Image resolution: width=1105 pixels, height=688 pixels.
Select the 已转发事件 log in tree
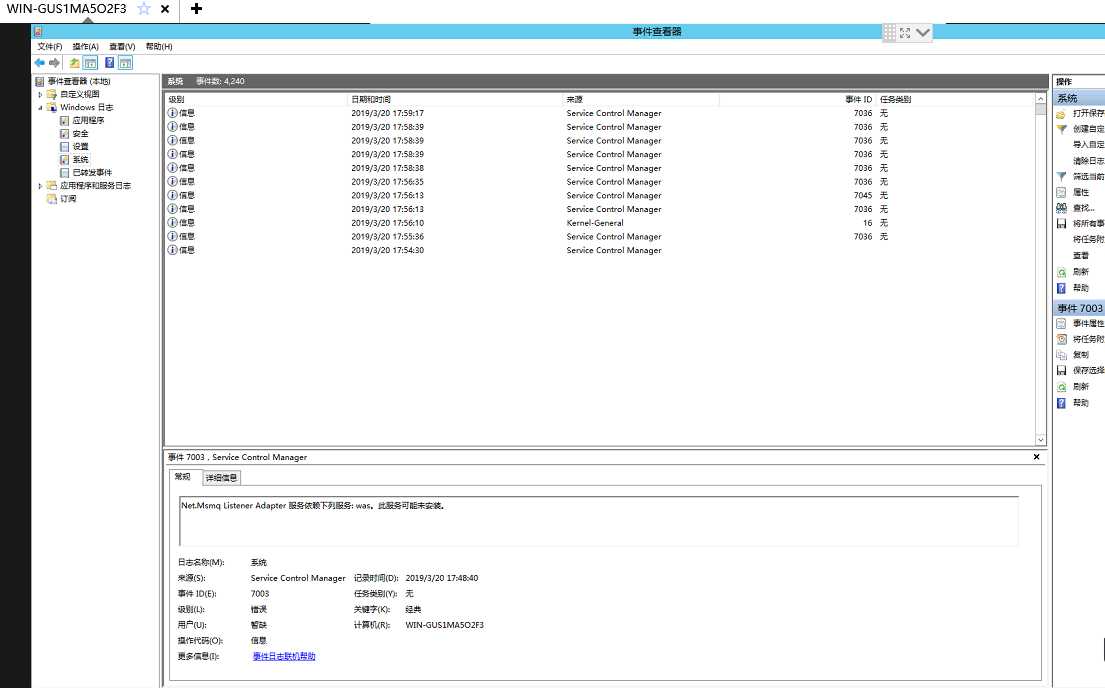coord(92,173)
